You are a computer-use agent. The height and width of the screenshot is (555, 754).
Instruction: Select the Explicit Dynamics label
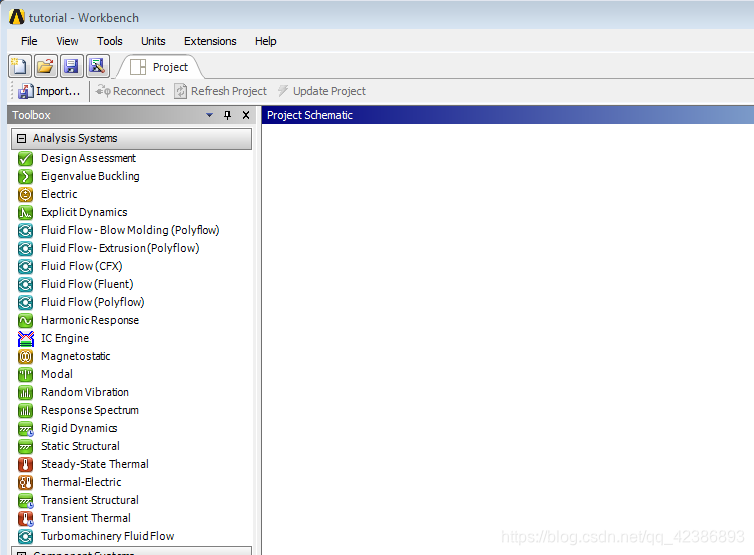(84, 212)
